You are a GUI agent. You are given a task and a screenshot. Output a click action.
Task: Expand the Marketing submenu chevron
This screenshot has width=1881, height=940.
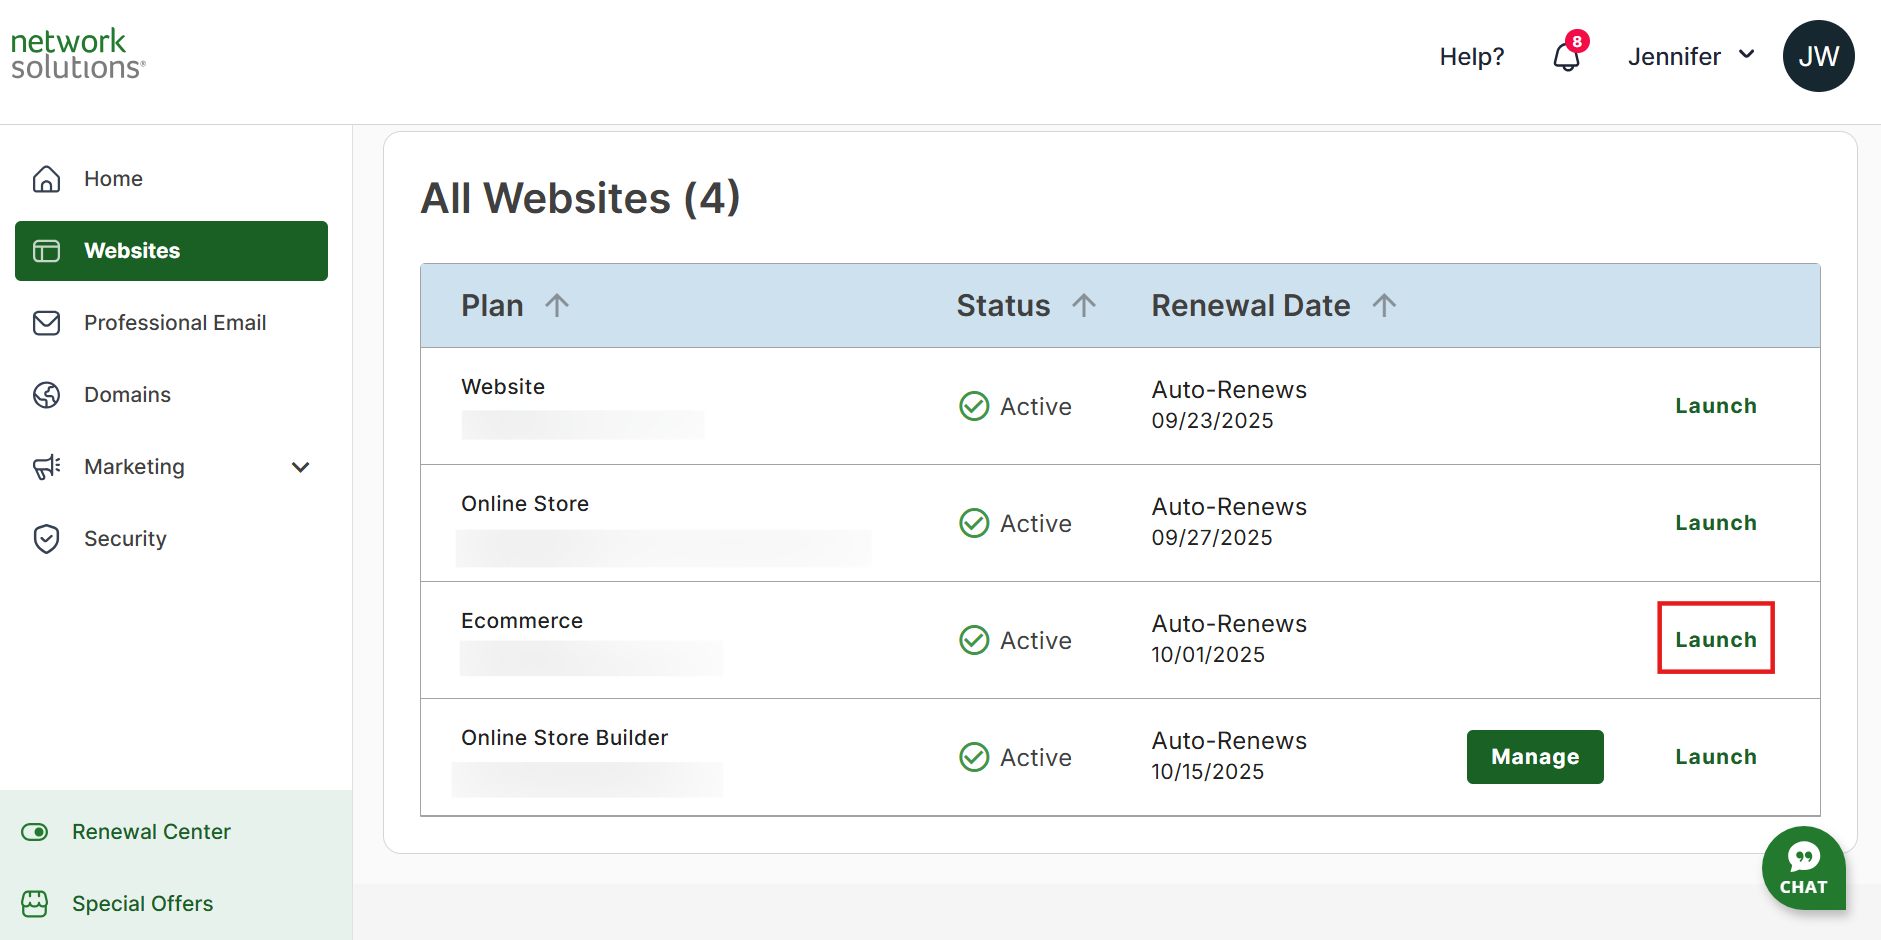click(300, 467)
